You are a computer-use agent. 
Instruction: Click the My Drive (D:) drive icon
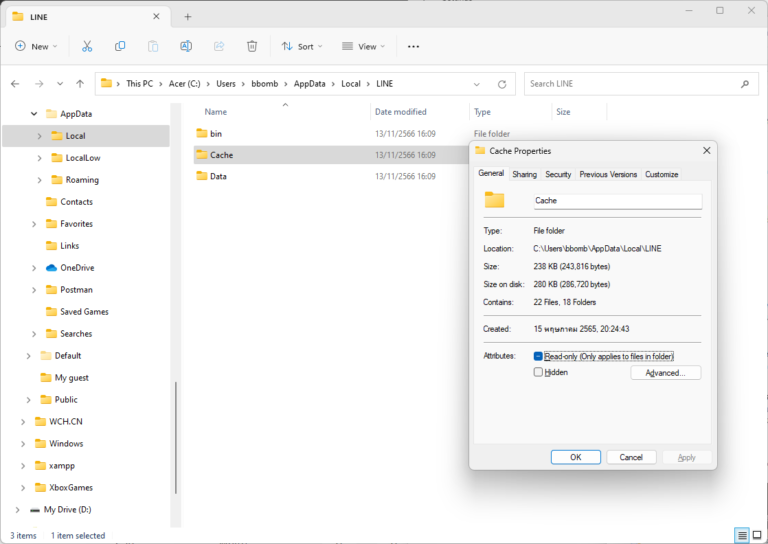[35, 510]
